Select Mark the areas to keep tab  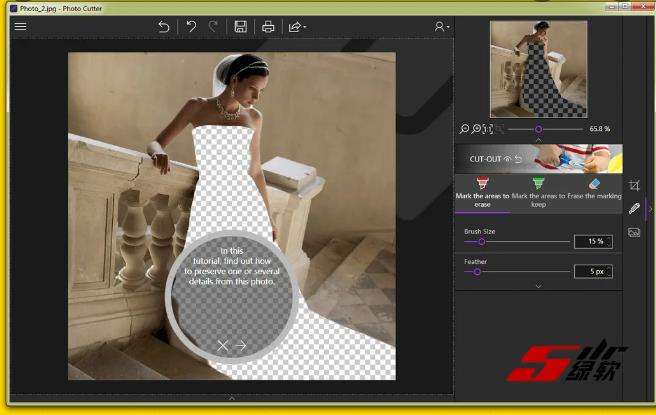(x=538, y=191)
